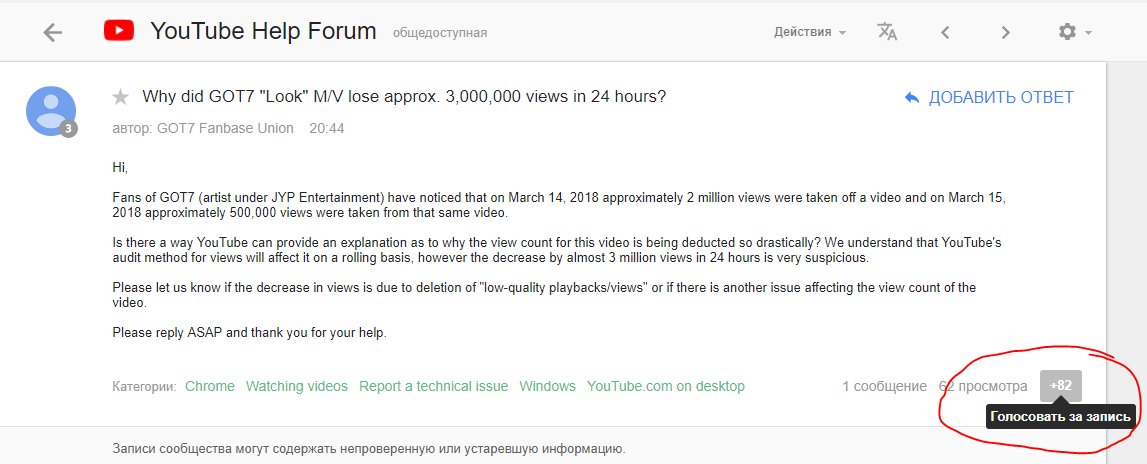Open GOT7 Fanbase Union author name
The width and height of the screenshot is (1147, 464).
tap(225, 128)
